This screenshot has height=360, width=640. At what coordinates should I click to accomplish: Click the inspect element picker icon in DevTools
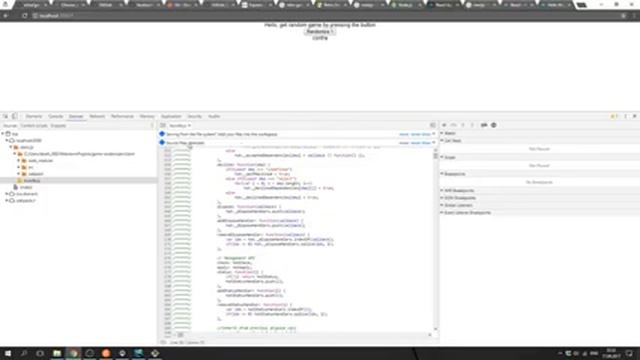5,116
